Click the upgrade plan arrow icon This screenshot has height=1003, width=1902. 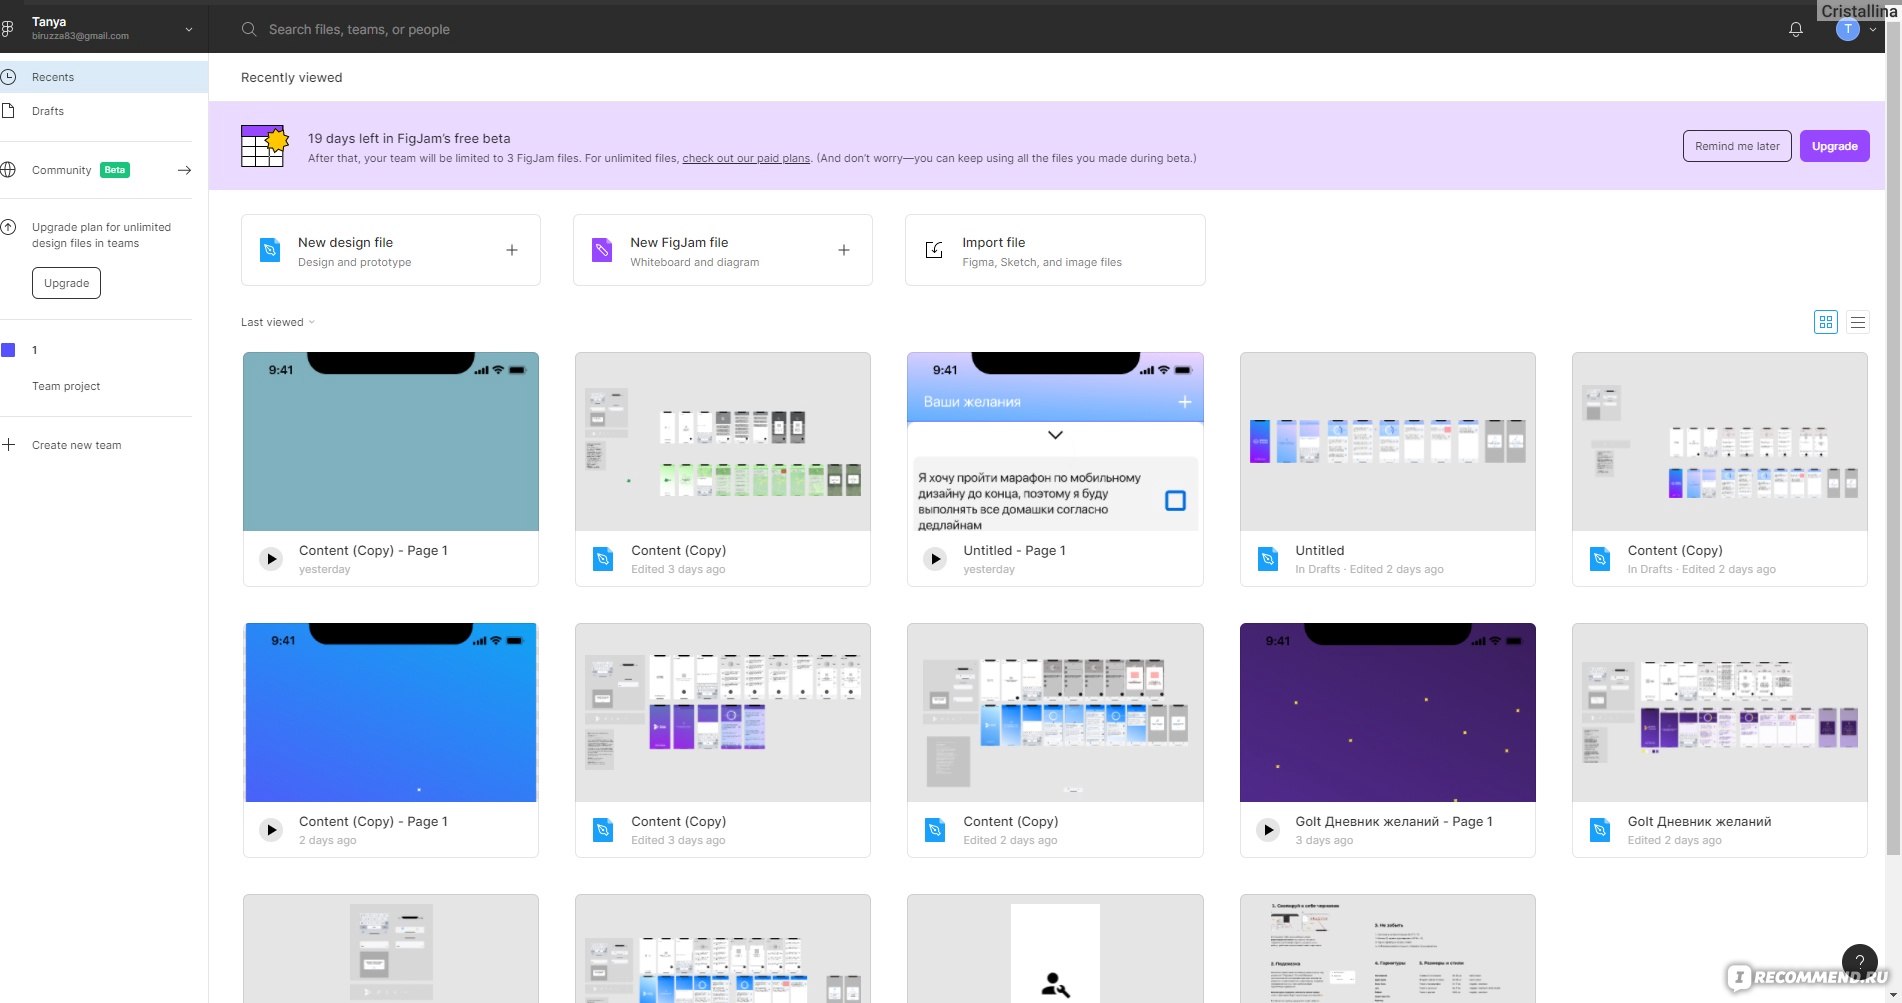coord(8,227)
